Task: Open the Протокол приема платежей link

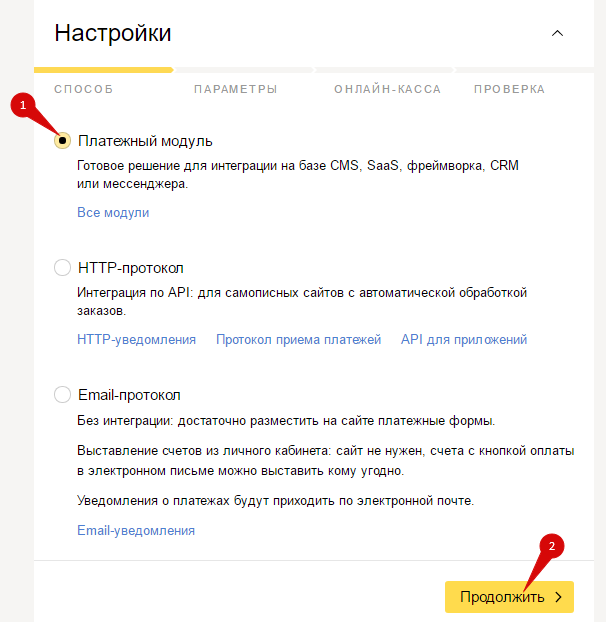Action: (298, 340)
